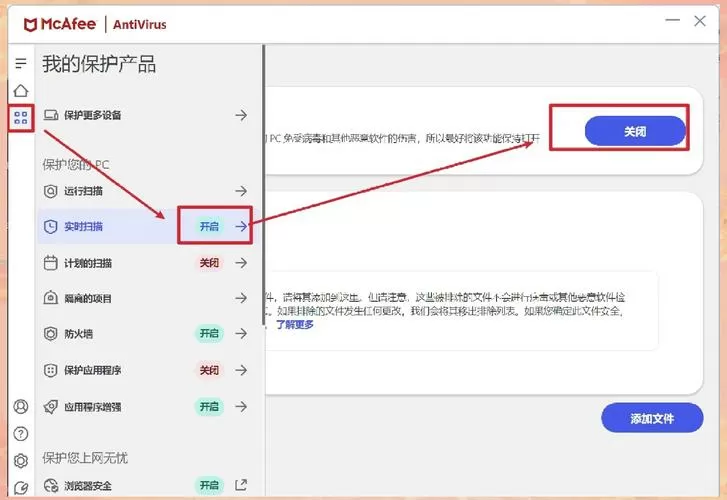Close the McAfee AntiVirus window
727x500 pixels.
[x=700, y=21]
